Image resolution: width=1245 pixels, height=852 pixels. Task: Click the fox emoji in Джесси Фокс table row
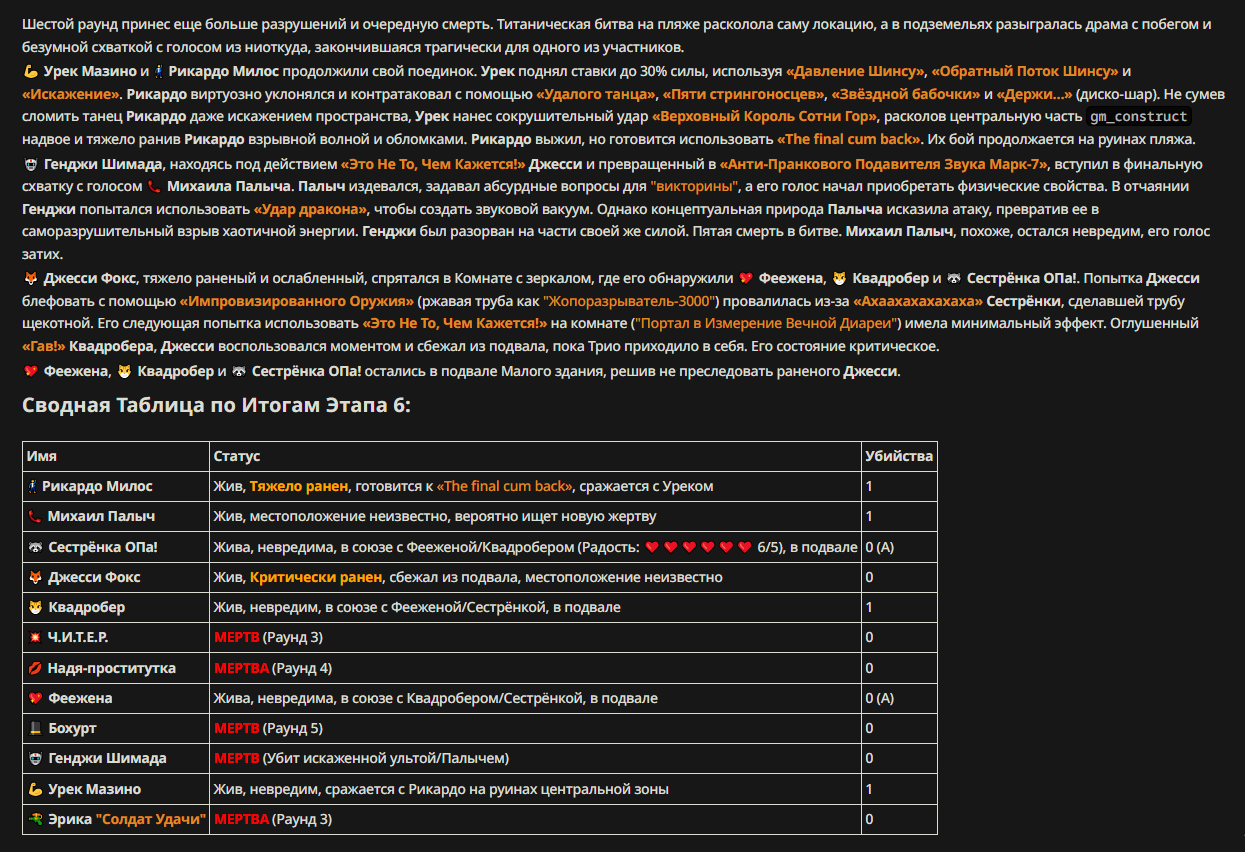(x=35, y=577)
